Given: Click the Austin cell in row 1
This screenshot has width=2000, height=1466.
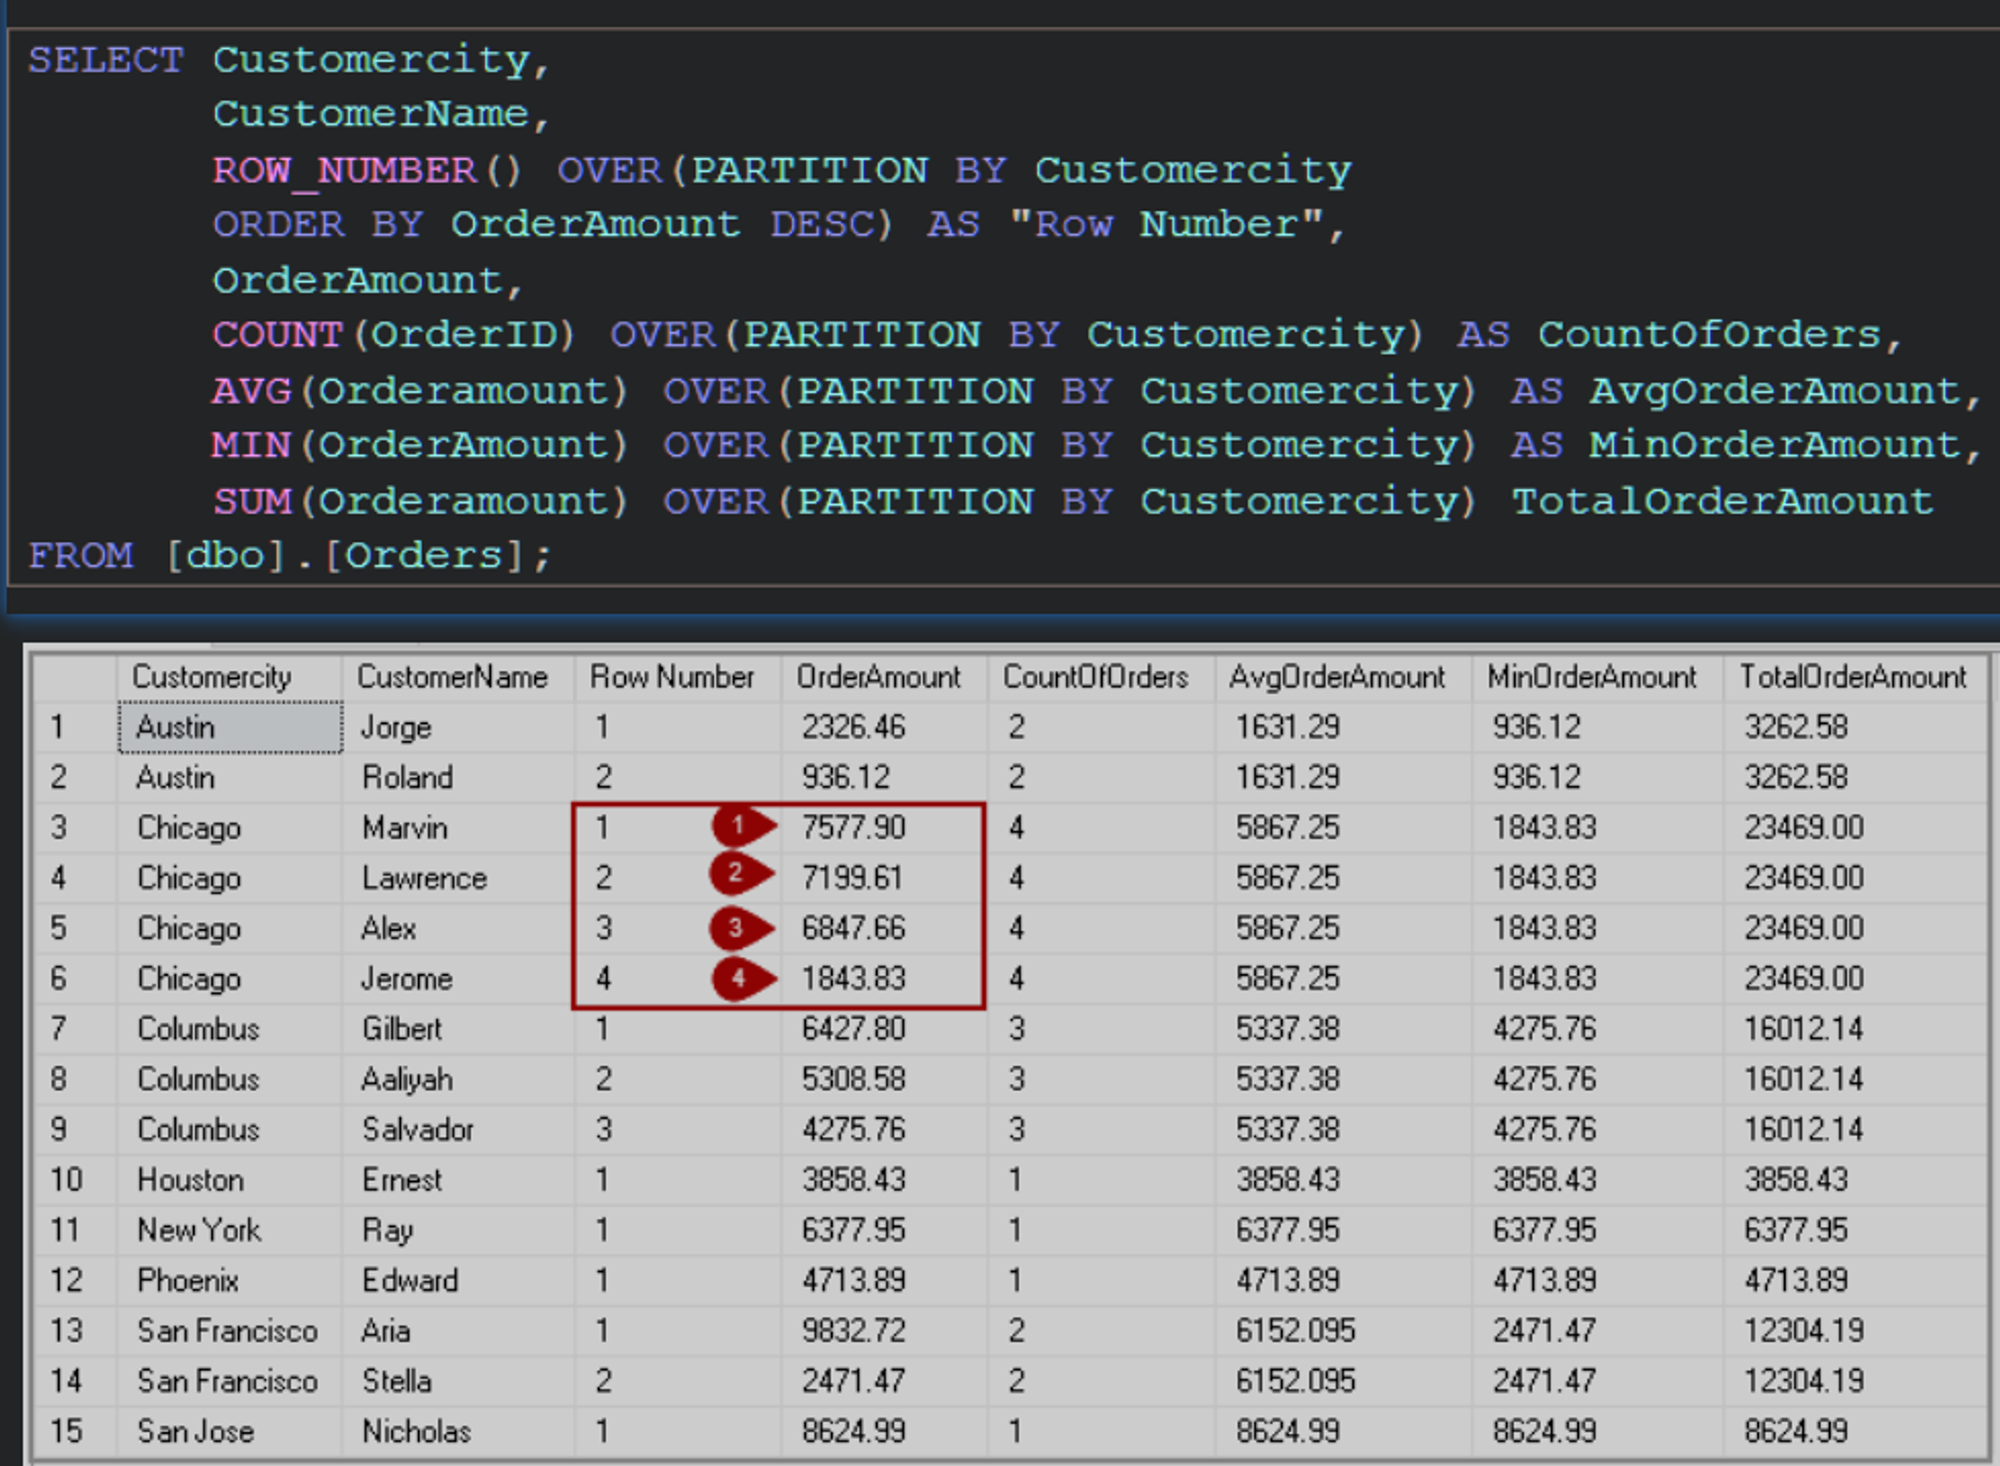Looking at the screenshot, I should 231,727.
